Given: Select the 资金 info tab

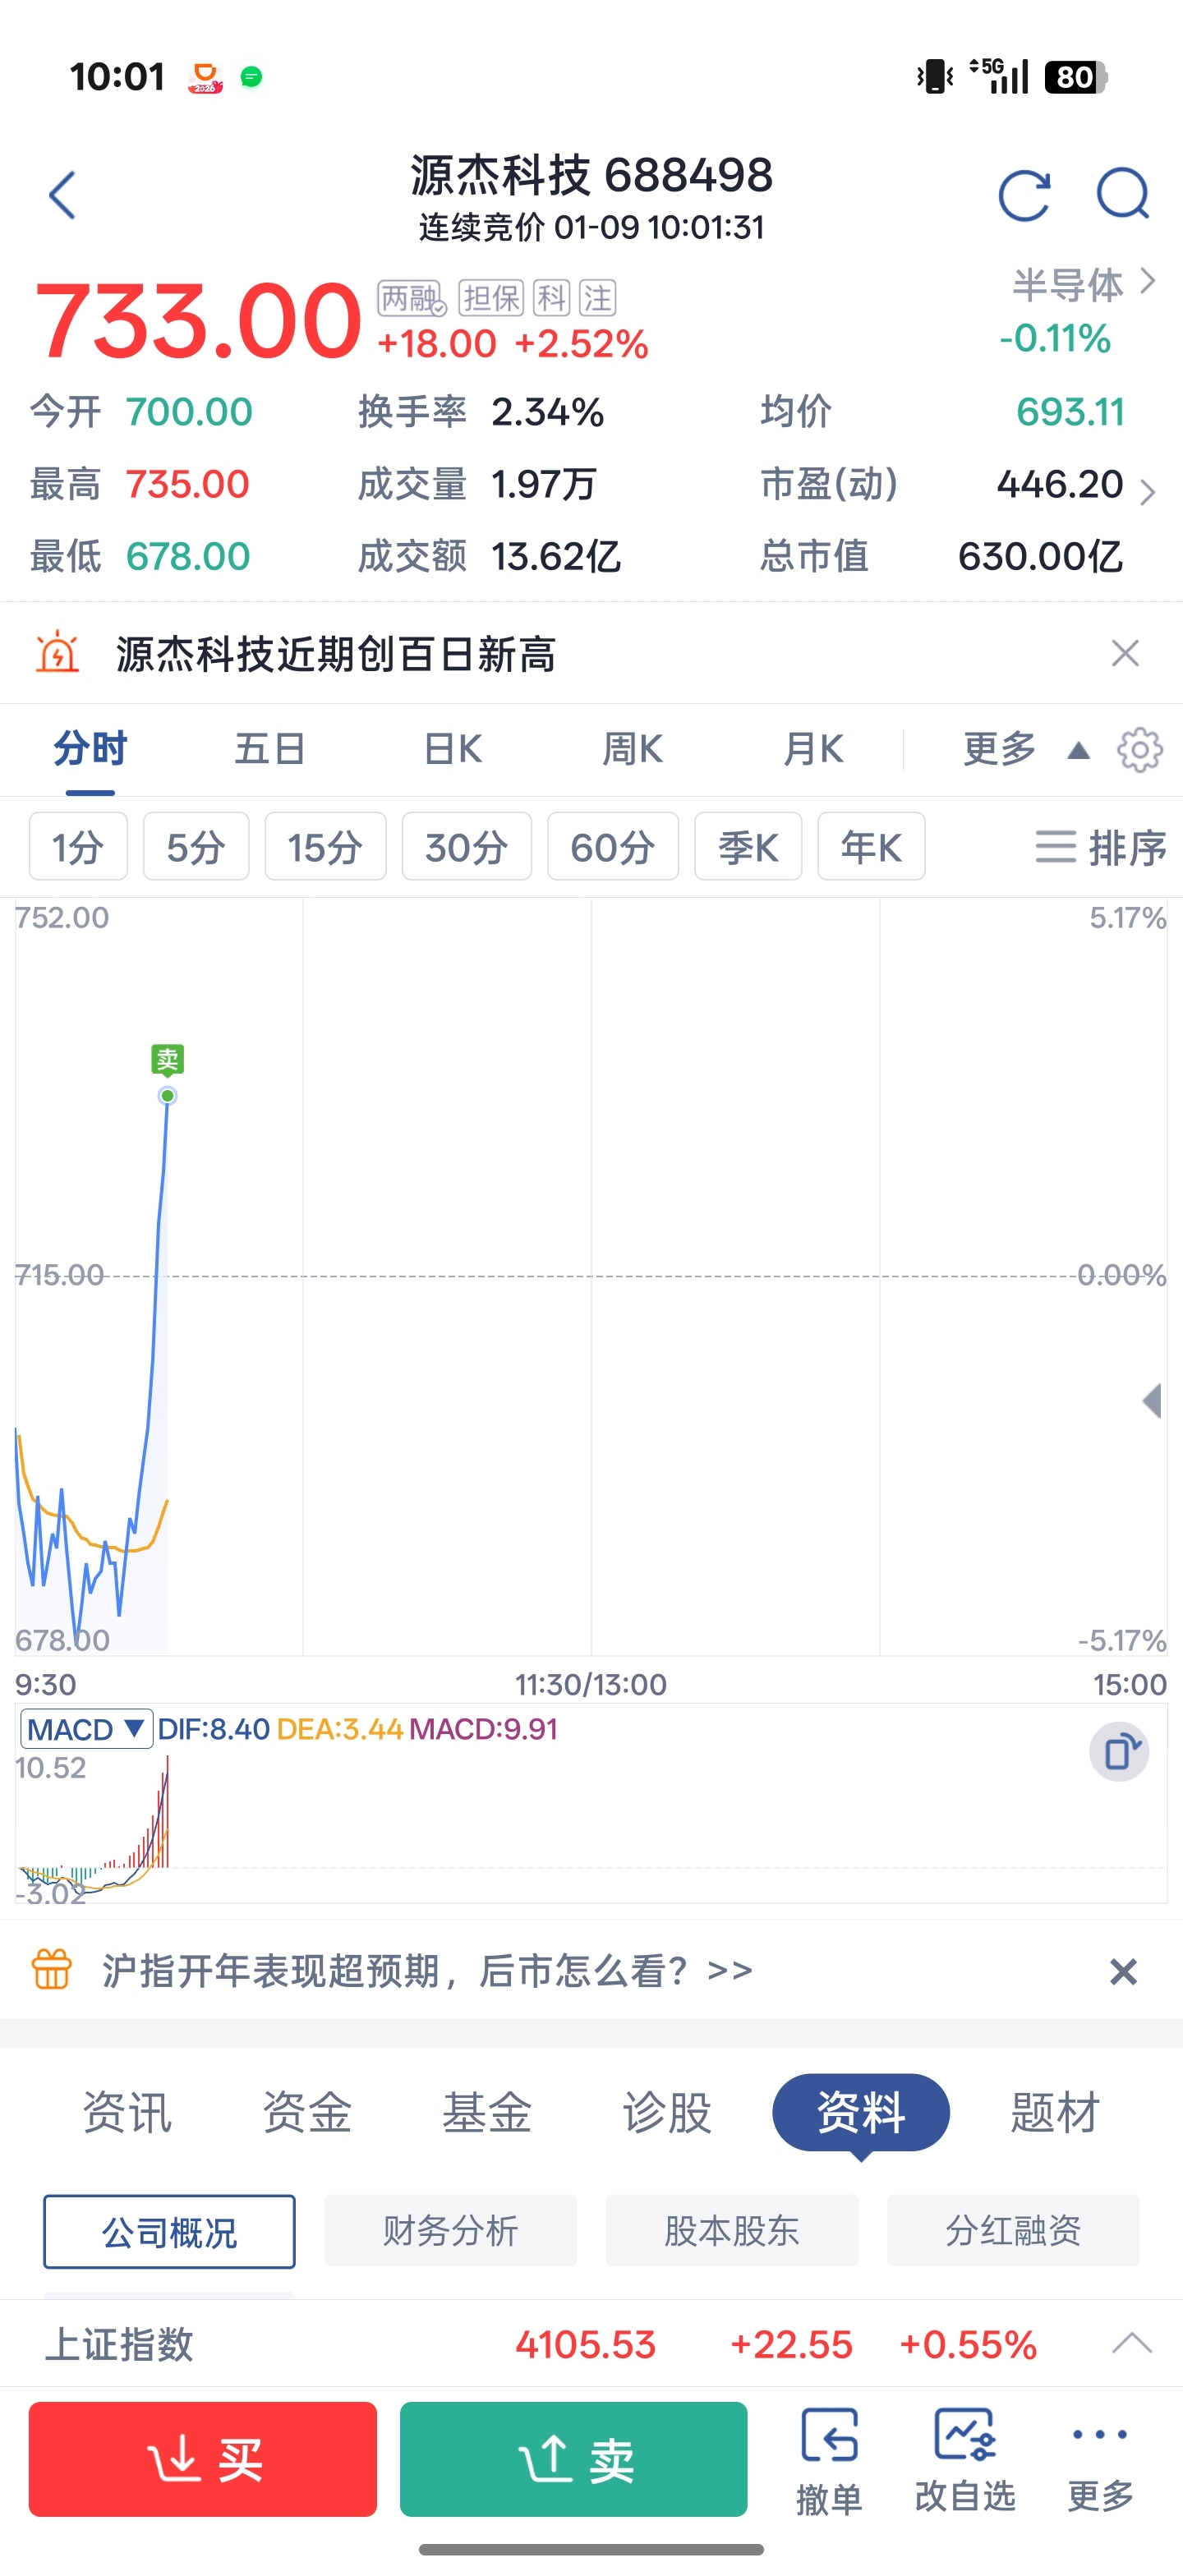Looking at the screenshot, I should (307, 2113).
